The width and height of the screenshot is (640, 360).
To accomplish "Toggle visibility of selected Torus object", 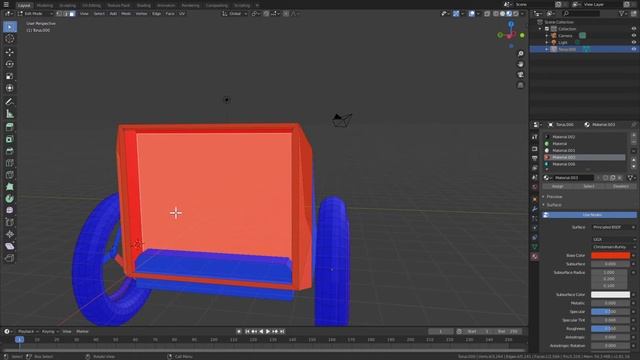I will coord(633,49).
